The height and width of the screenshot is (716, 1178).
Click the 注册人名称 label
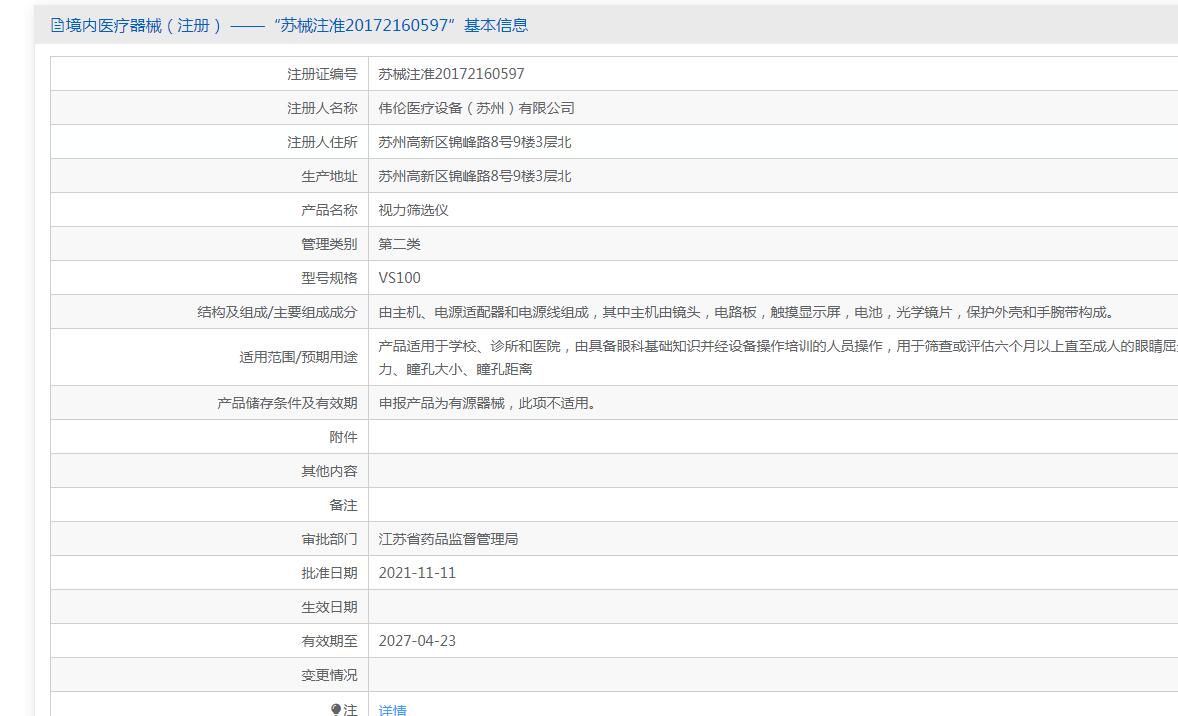[x=322, y=107]
